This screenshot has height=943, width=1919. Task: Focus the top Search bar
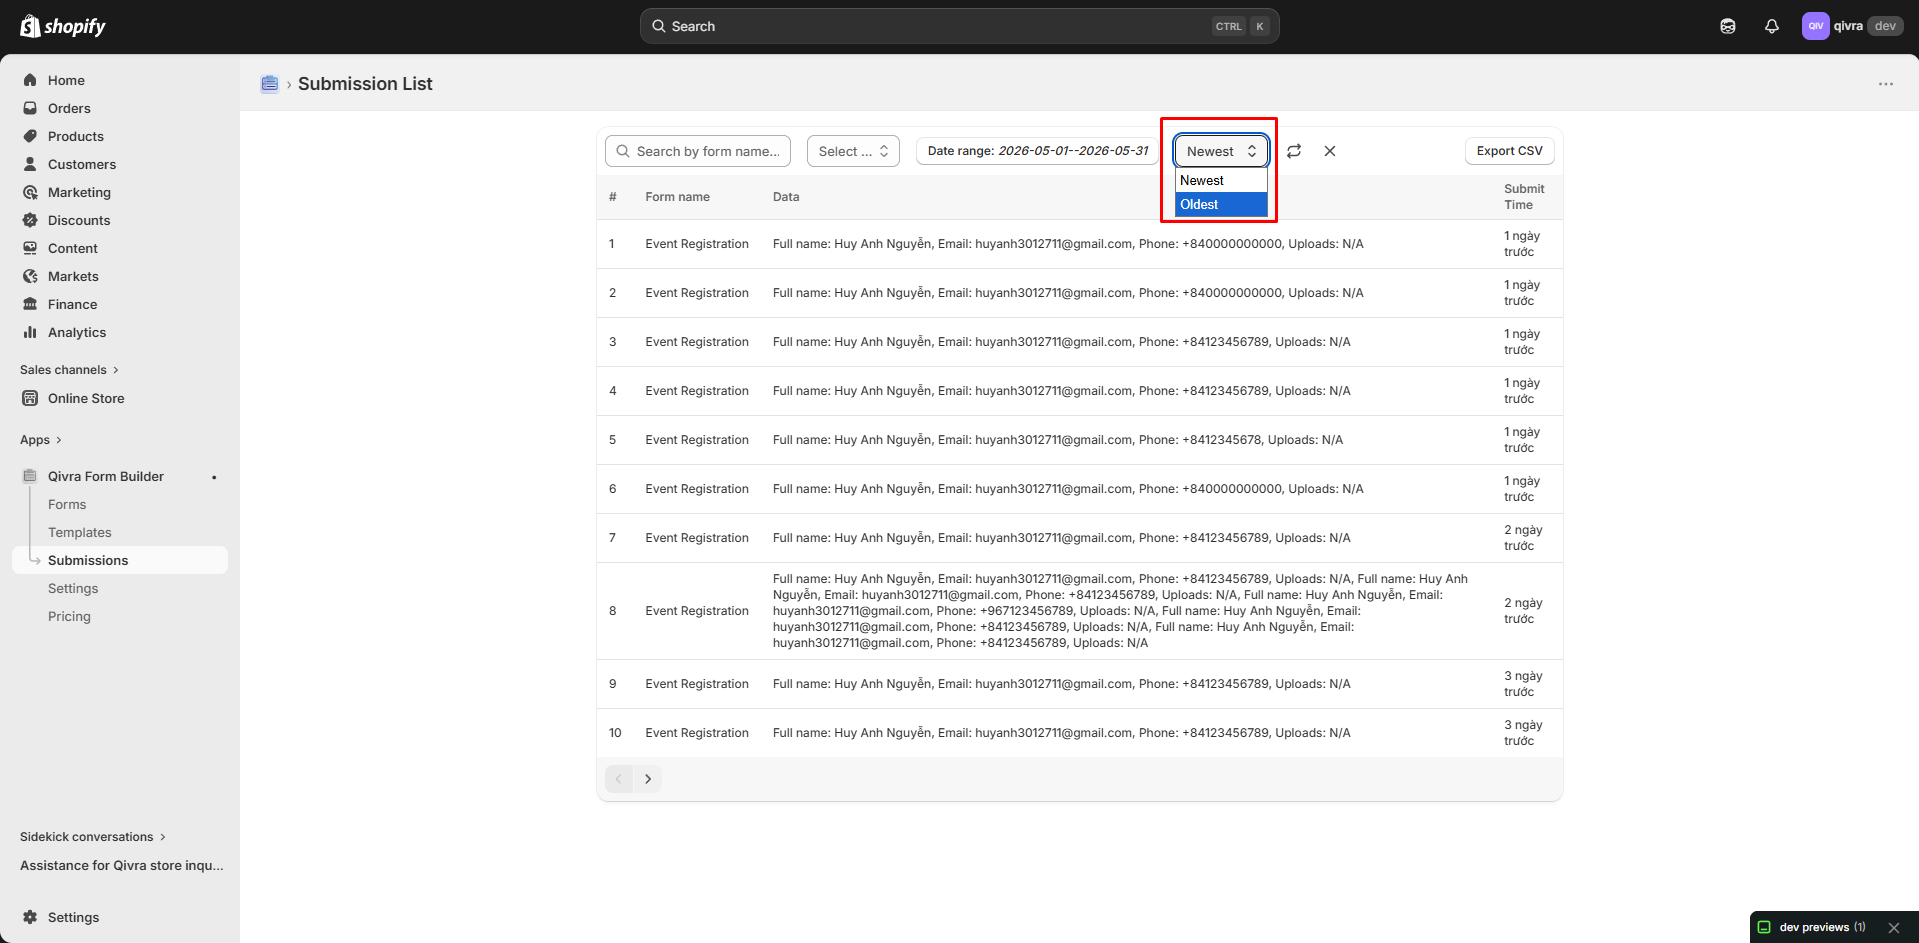click(x=960, y=26)
